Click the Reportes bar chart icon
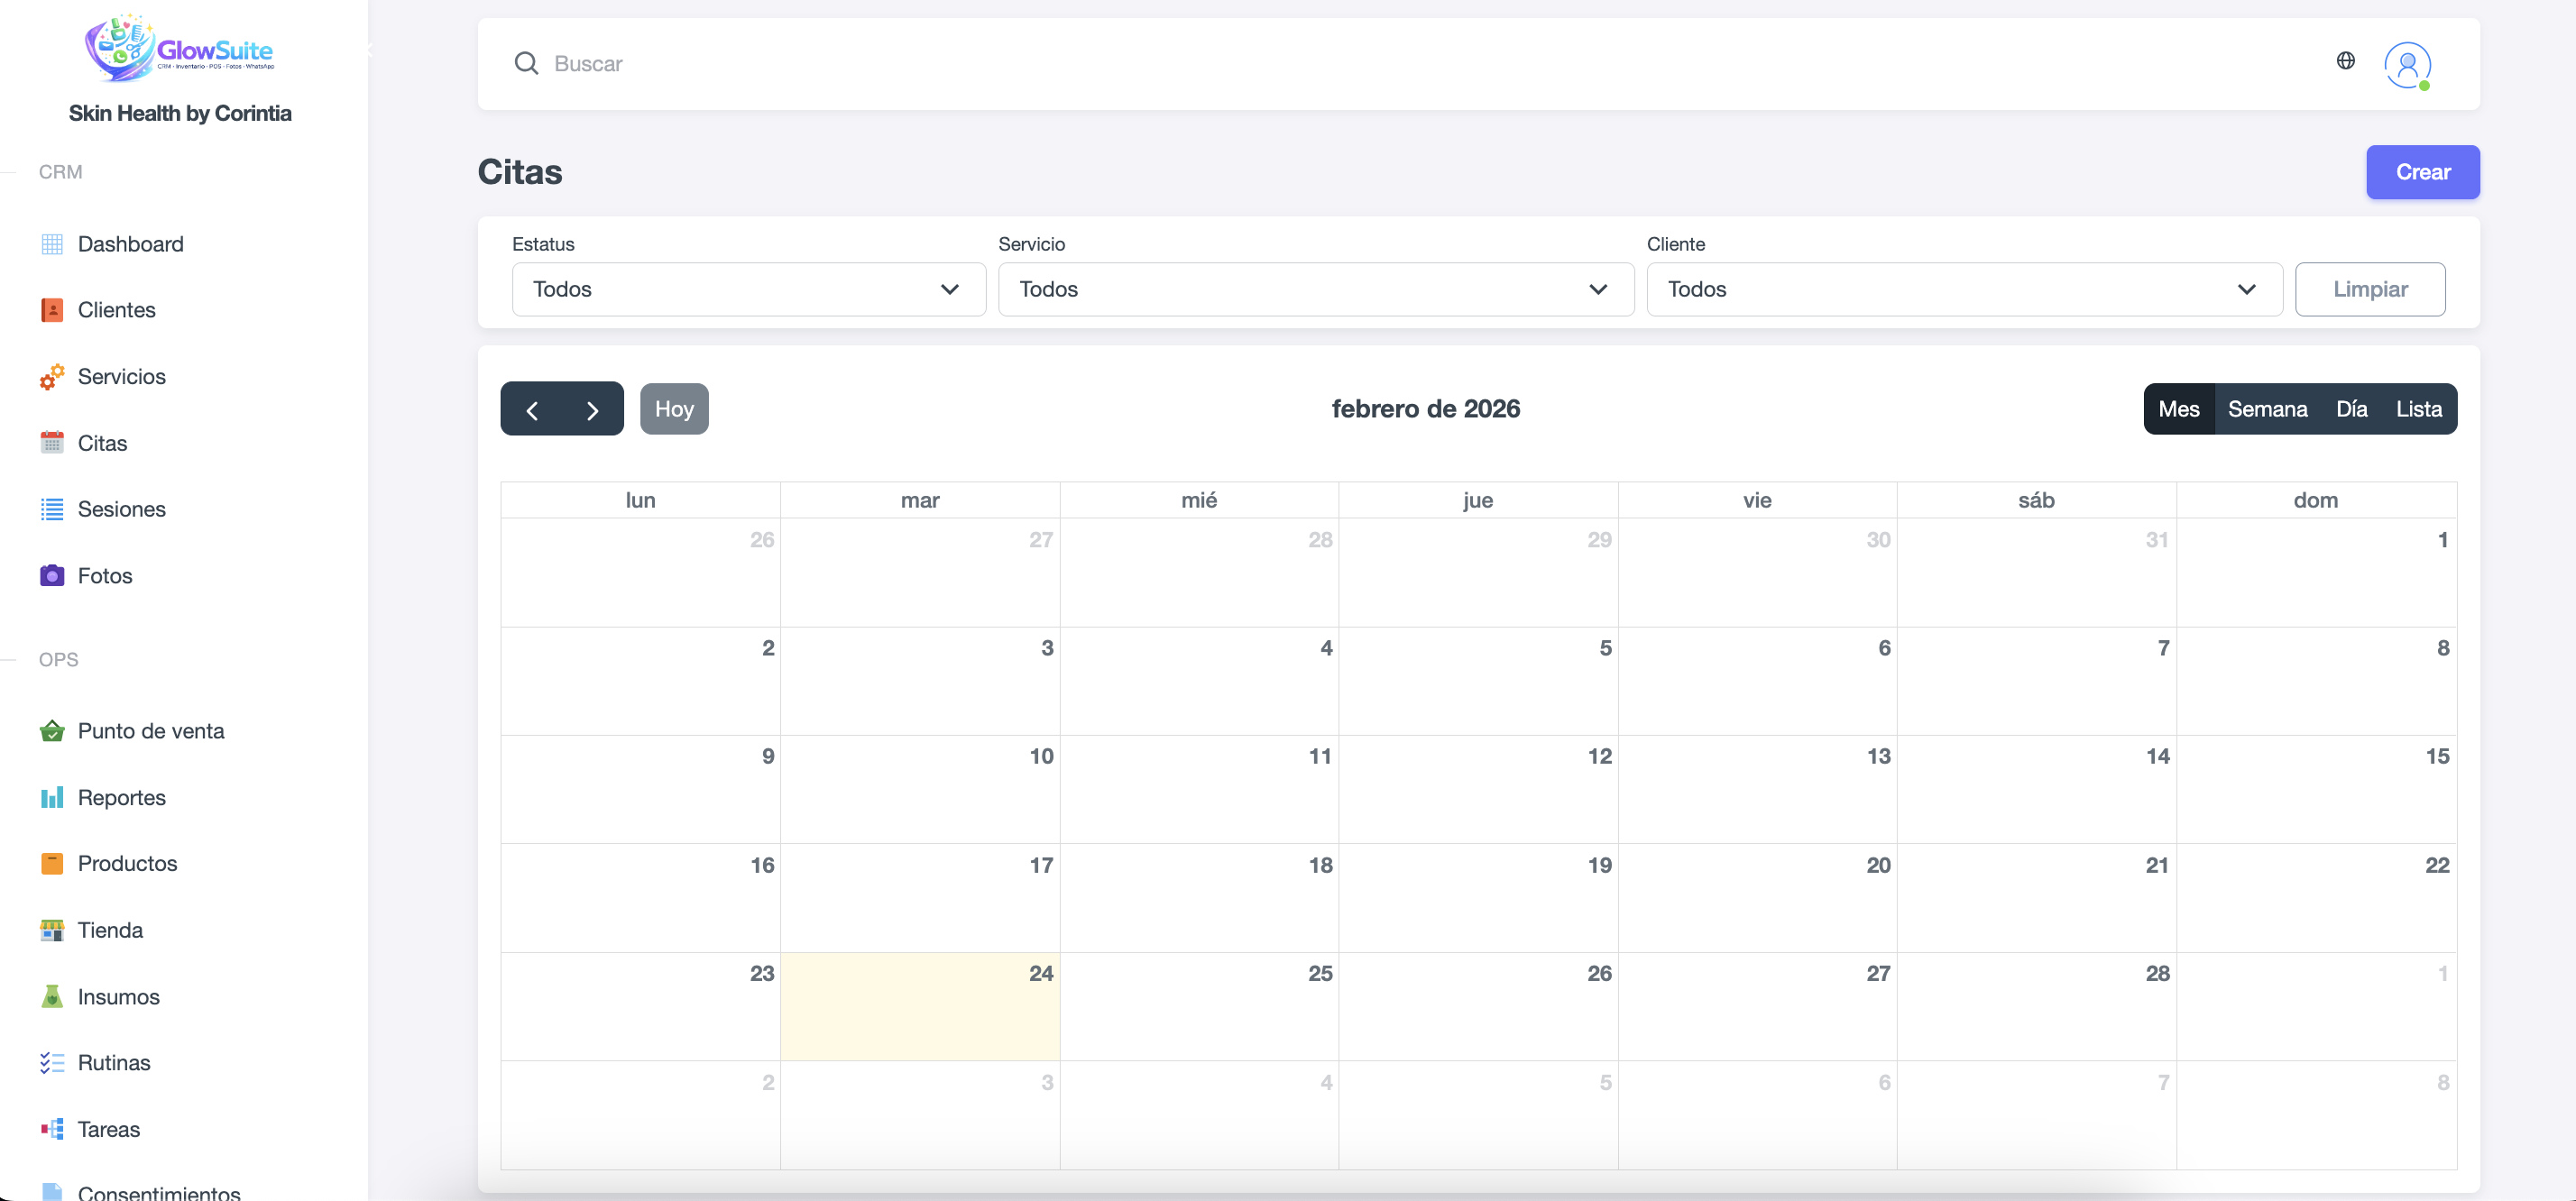The width and height of the screenshot is (2576, 1201). click(x=52, y=797)
